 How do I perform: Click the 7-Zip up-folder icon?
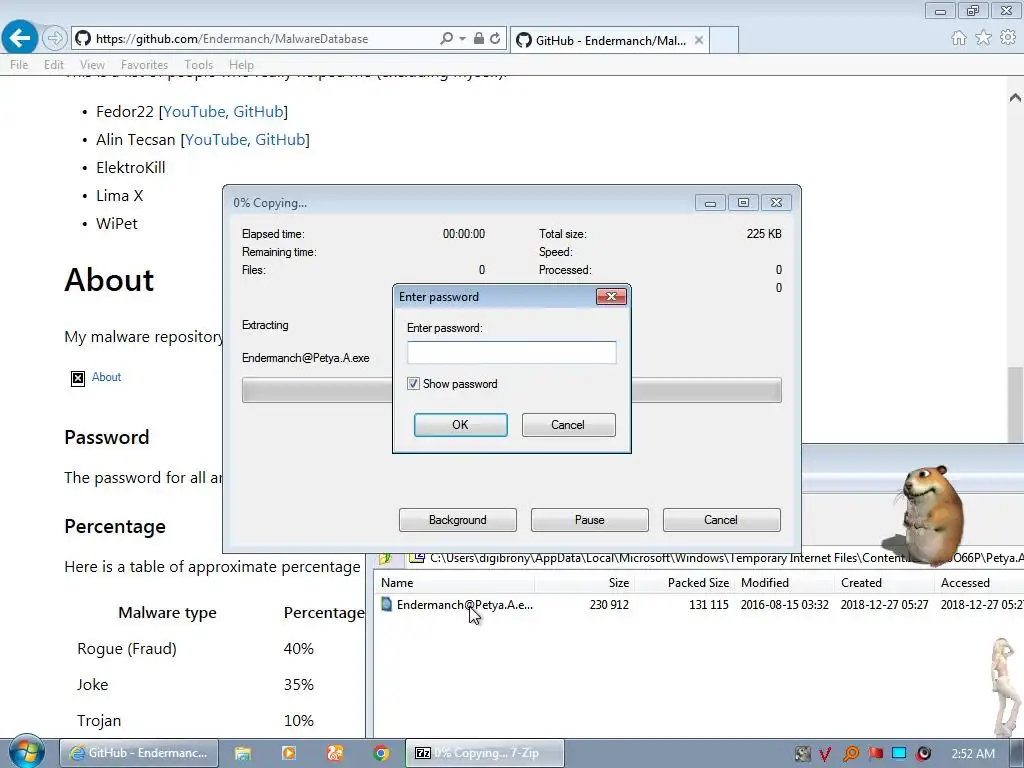pos(385,558)
